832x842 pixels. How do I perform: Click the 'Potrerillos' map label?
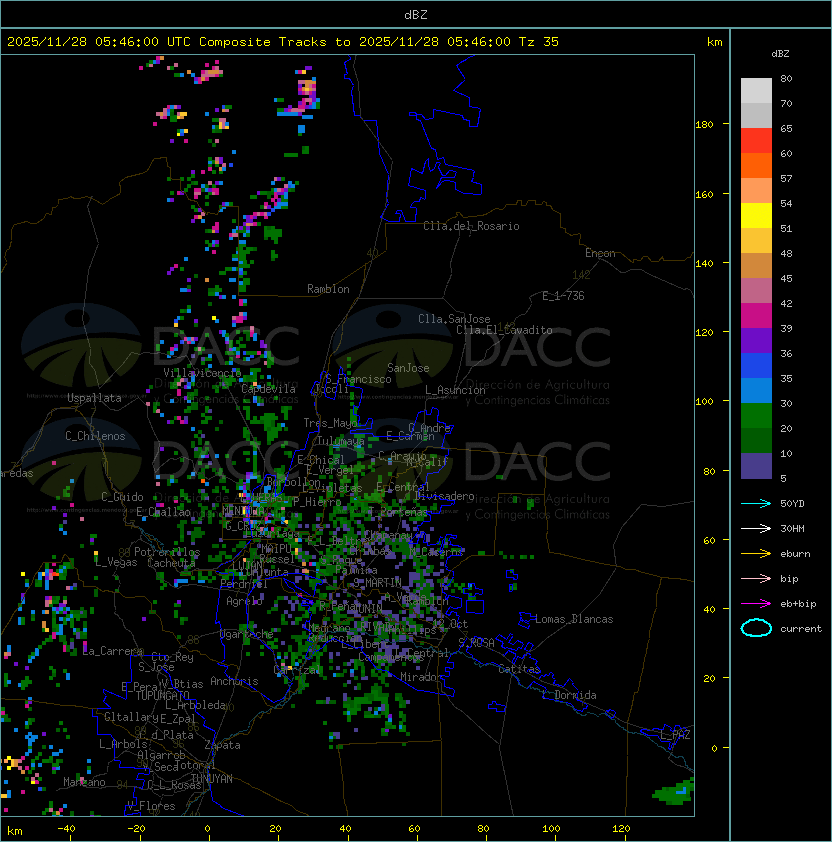pos(167,552)
